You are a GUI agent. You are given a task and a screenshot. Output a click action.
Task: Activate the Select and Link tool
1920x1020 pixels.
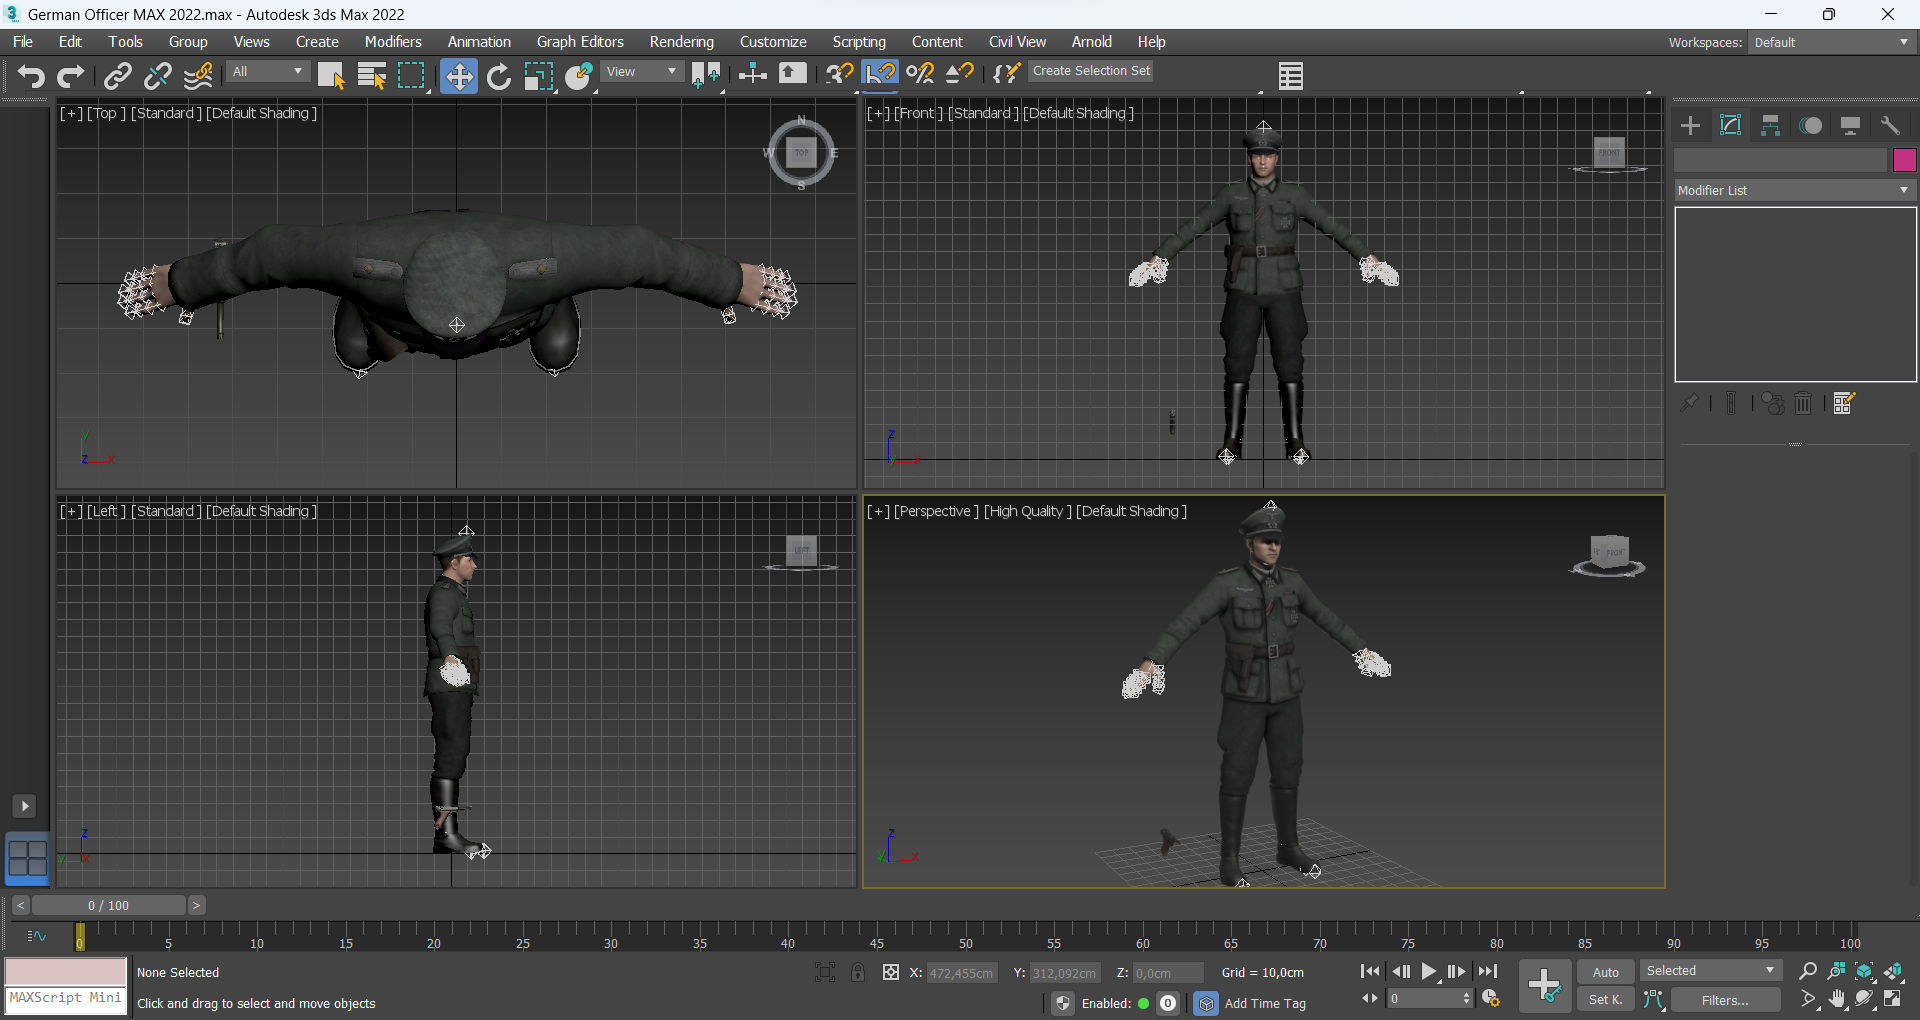pos(118,76)
